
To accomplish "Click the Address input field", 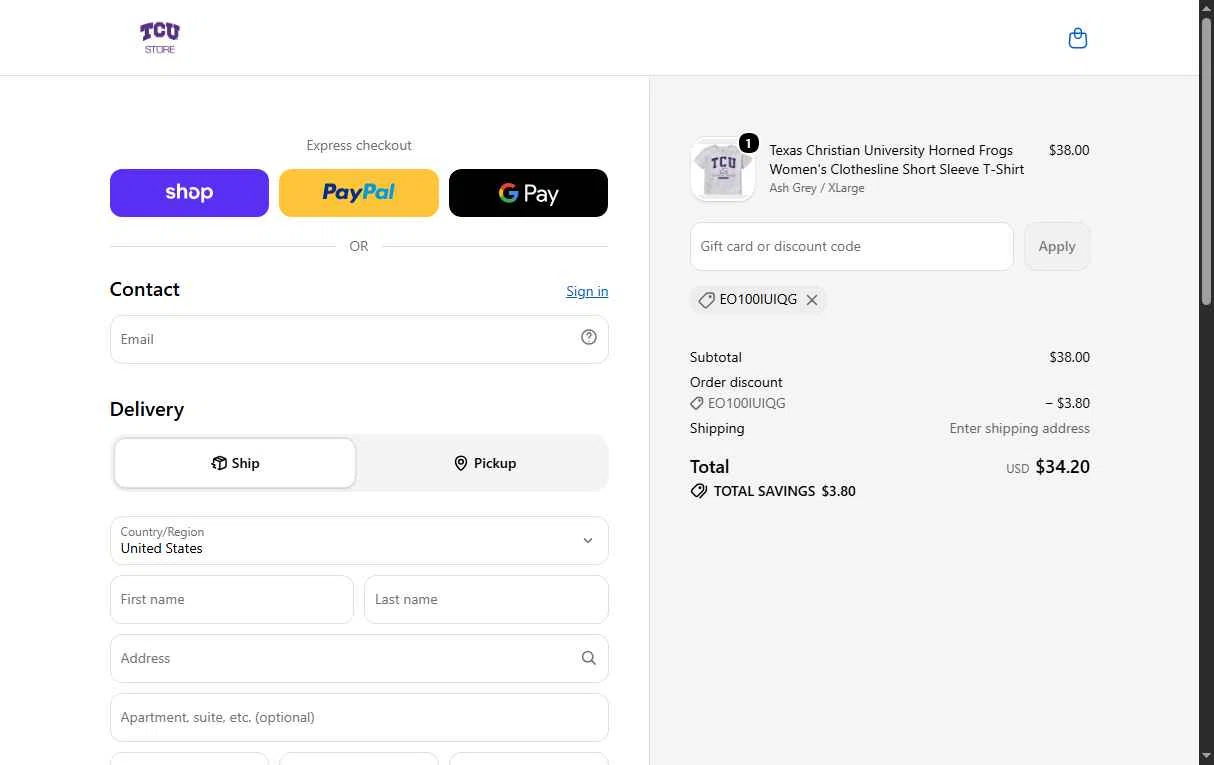I will 359,658.
